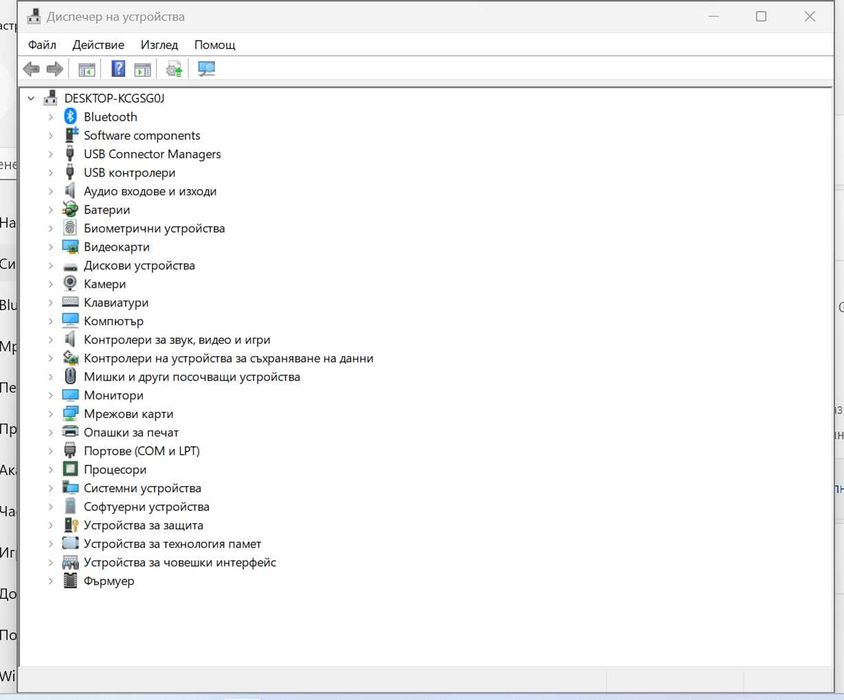Click the Properties toolbar icon beside Help
This screenshot has width=844, height=700.
pyautogui.click(x=143, y=69)
